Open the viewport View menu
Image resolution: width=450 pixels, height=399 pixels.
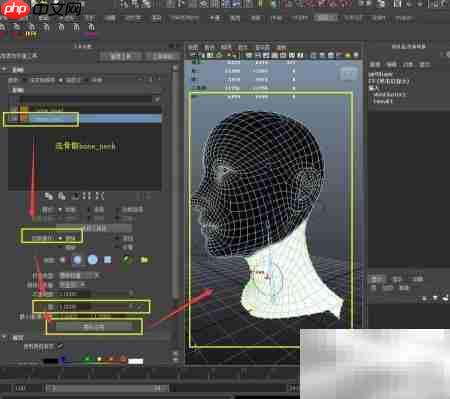pos(193,47)
